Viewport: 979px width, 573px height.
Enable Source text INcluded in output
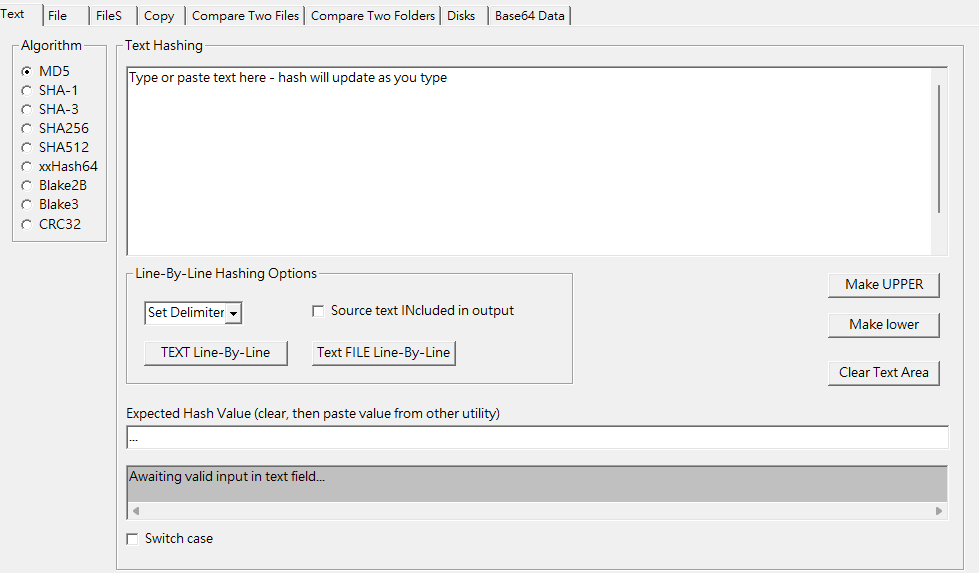point(318,311)
